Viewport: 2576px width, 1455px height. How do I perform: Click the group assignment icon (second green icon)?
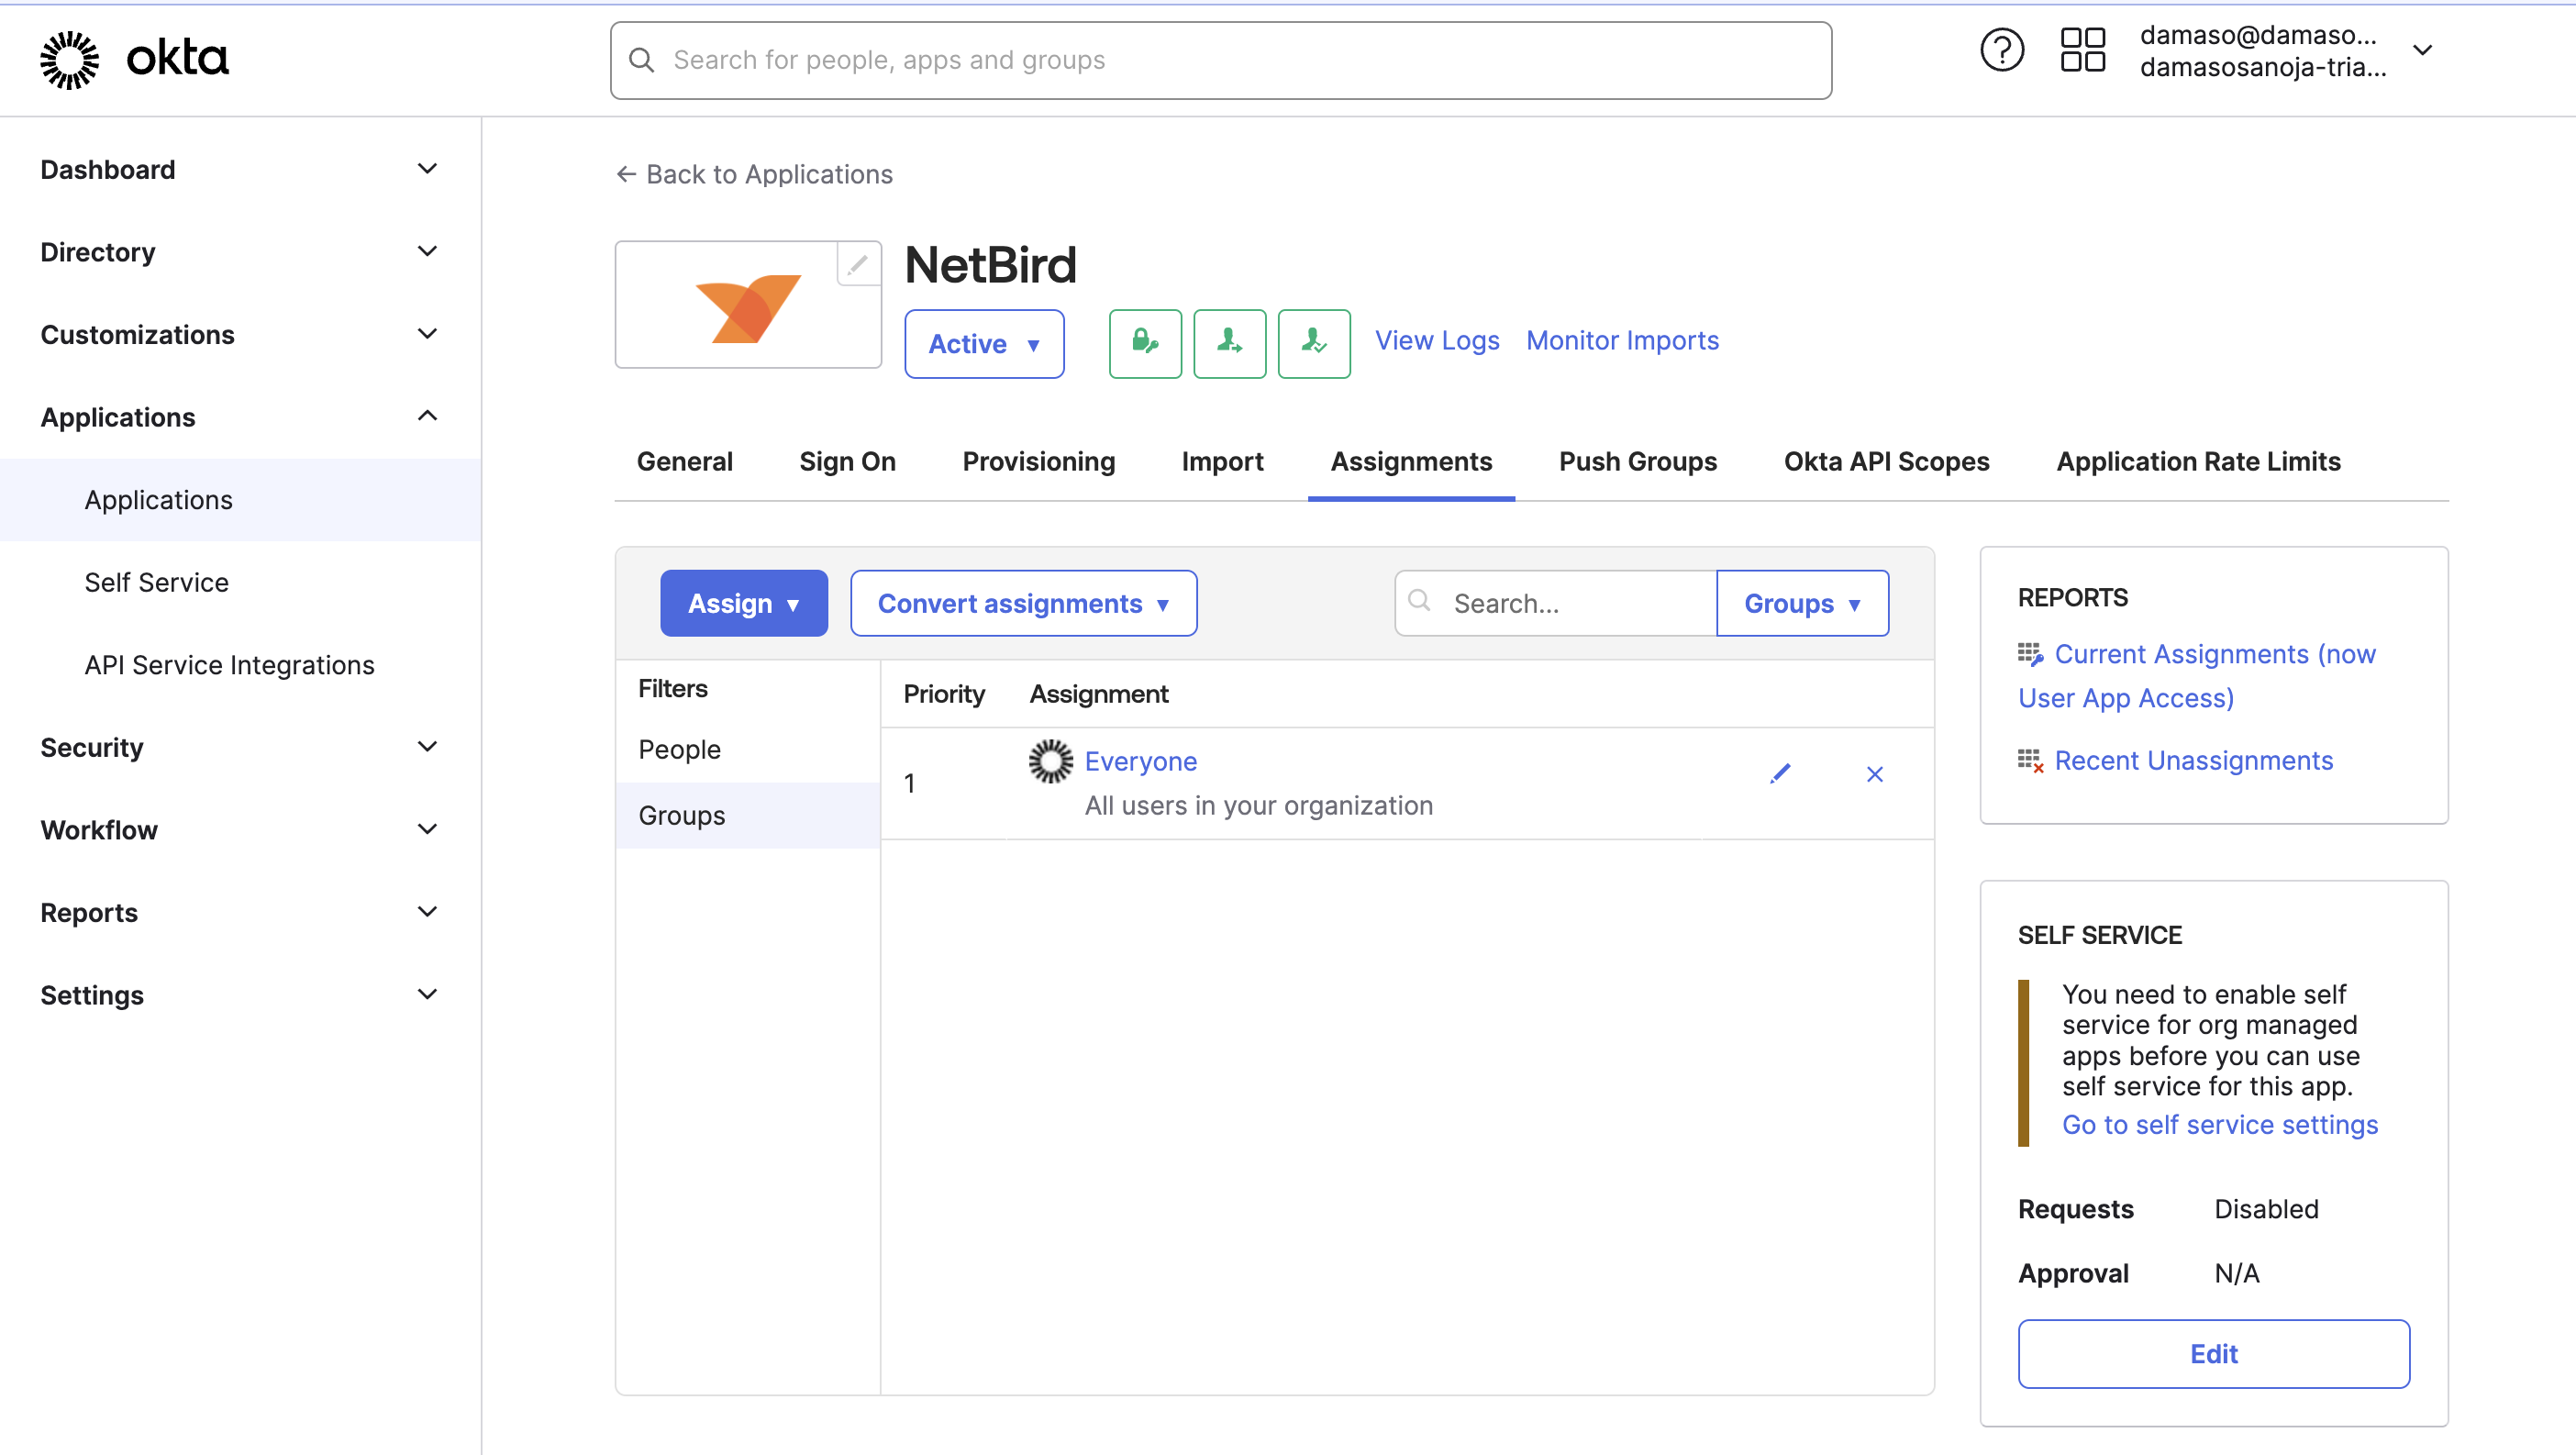click(1229, 341)
